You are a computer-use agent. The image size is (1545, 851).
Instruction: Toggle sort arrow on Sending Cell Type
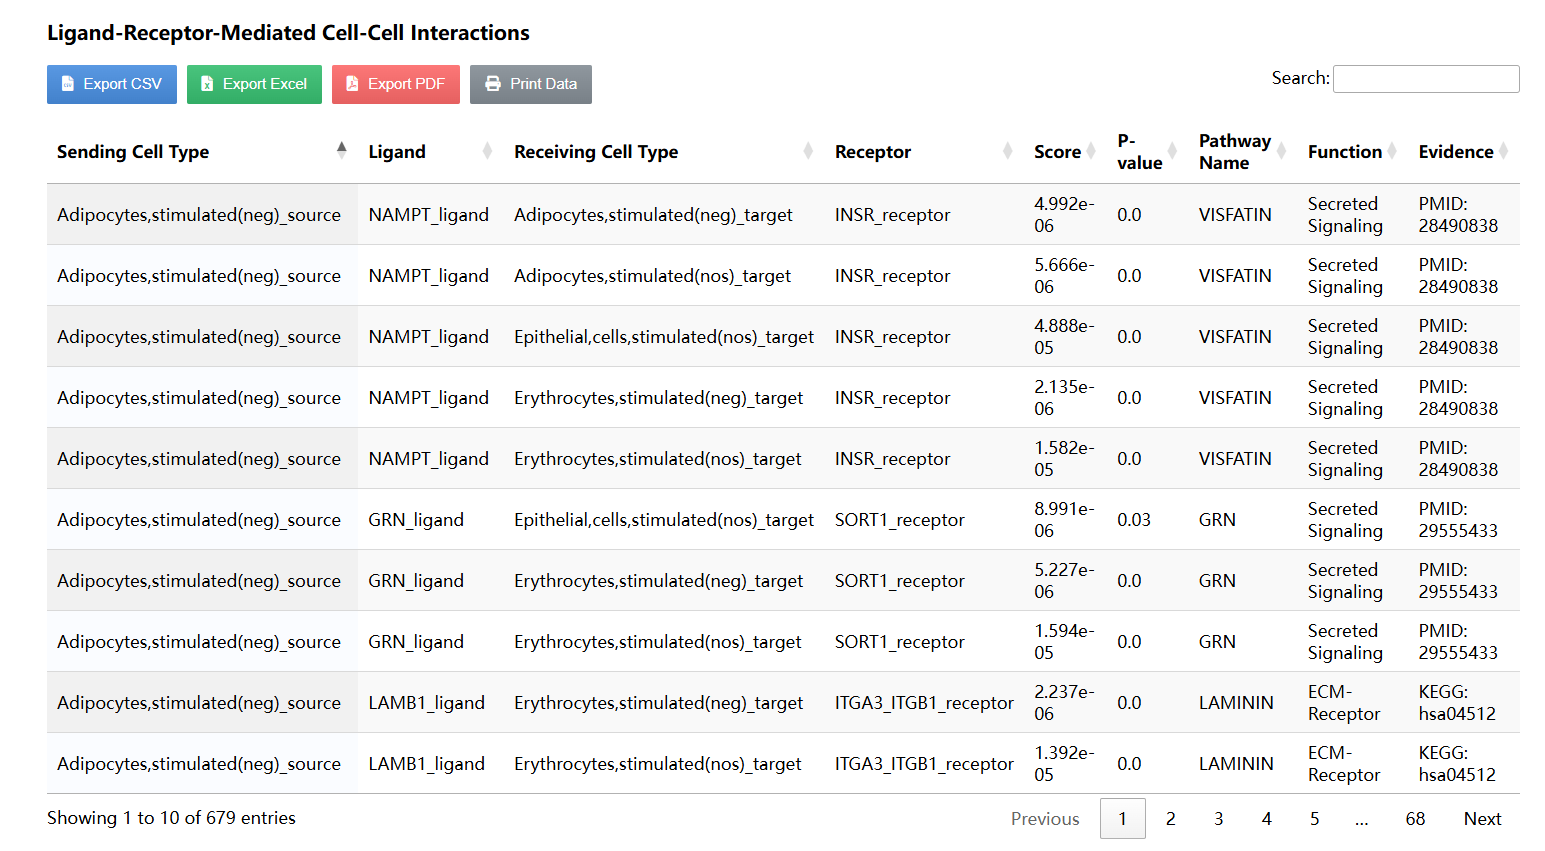342,151
